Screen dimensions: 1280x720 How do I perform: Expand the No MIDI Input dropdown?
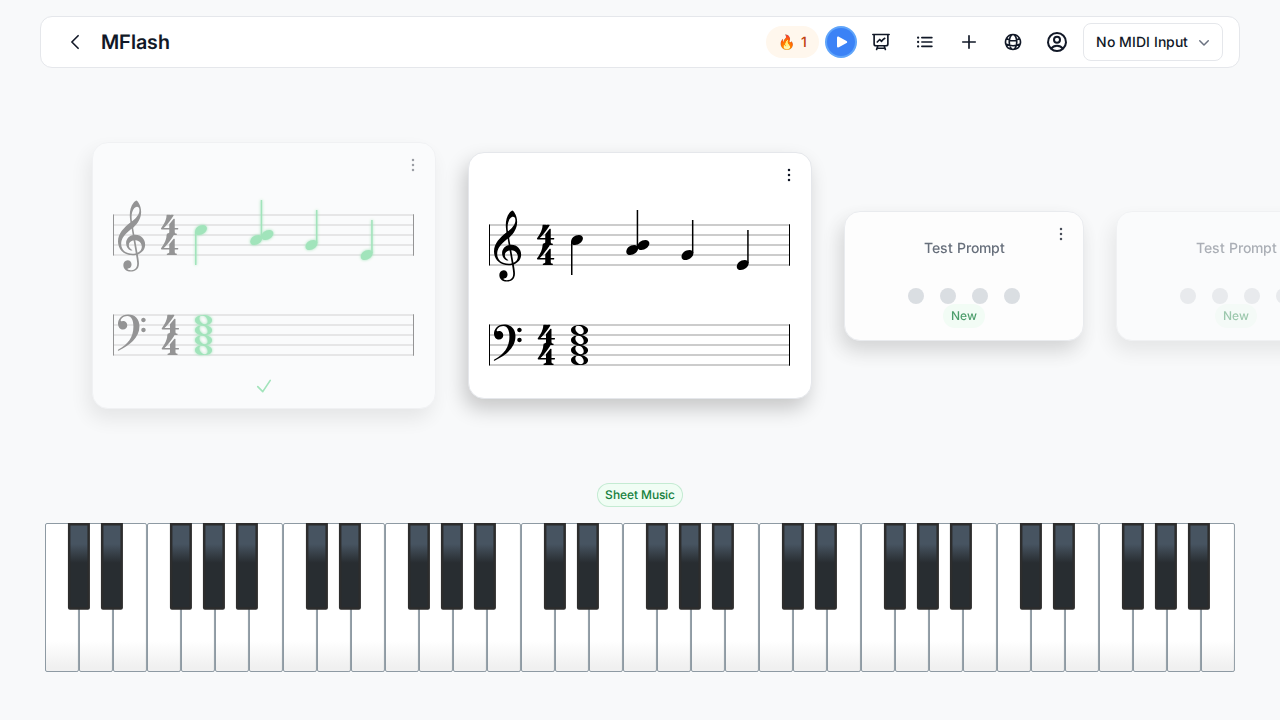tap(1153, 42)
